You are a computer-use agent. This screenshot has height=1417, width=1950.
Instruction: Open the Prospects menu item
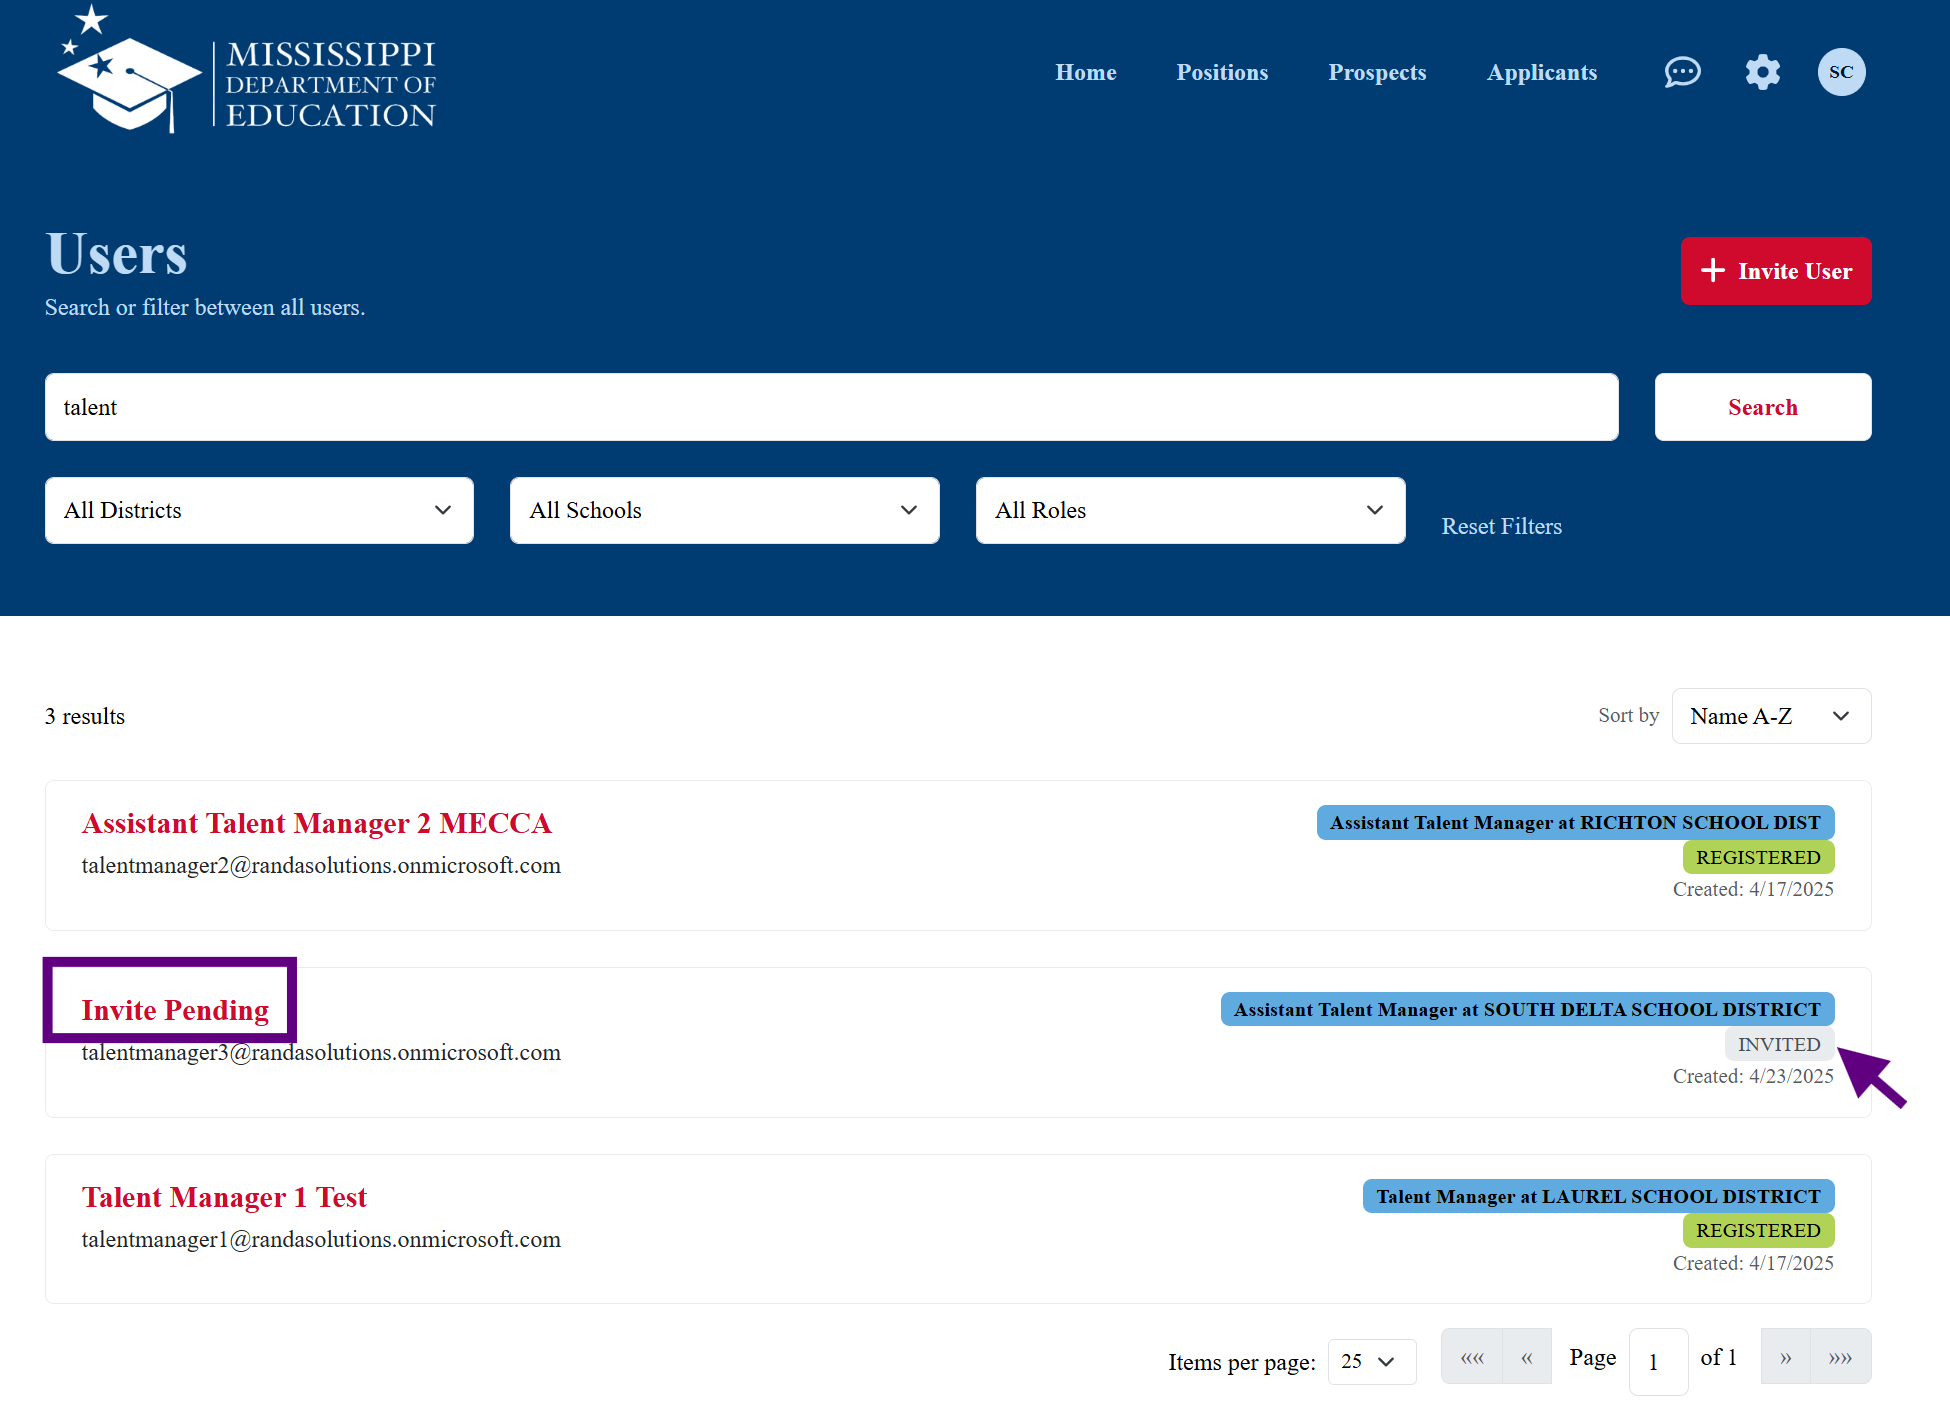tap(1377, 72)
